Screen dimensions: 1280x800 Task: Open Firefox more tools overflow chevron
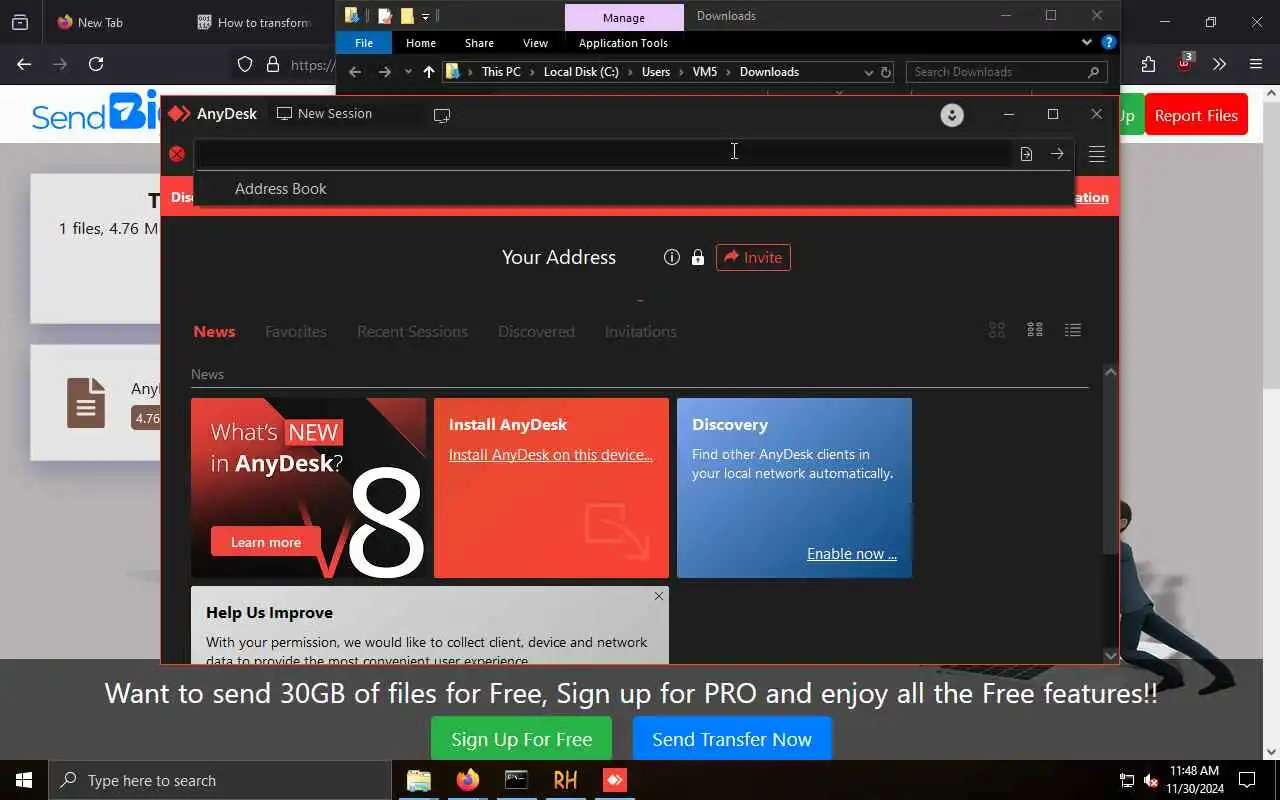[1219, 64]
